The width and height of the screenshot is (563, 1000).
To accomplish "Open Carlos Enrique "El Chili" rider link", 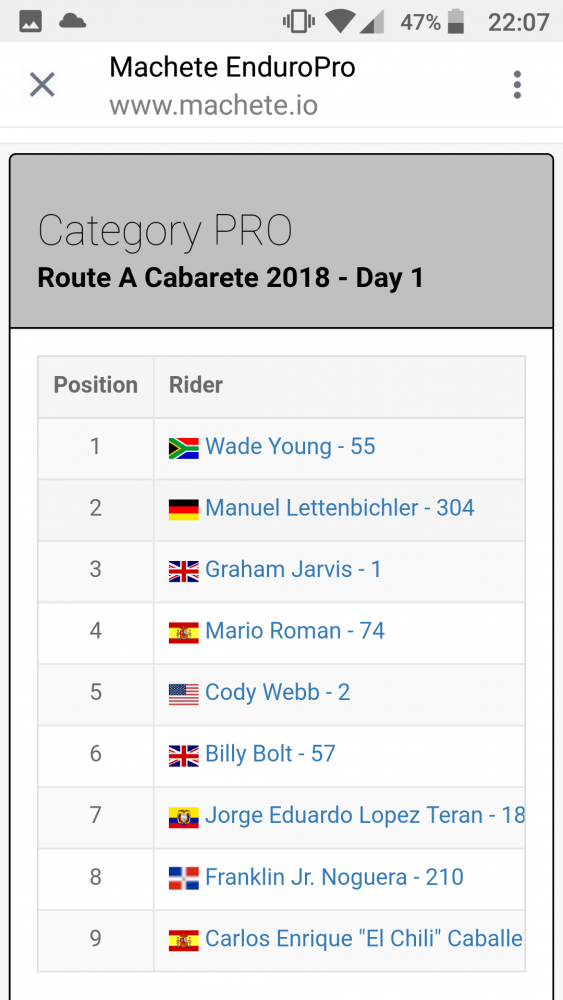I will 365,939.
